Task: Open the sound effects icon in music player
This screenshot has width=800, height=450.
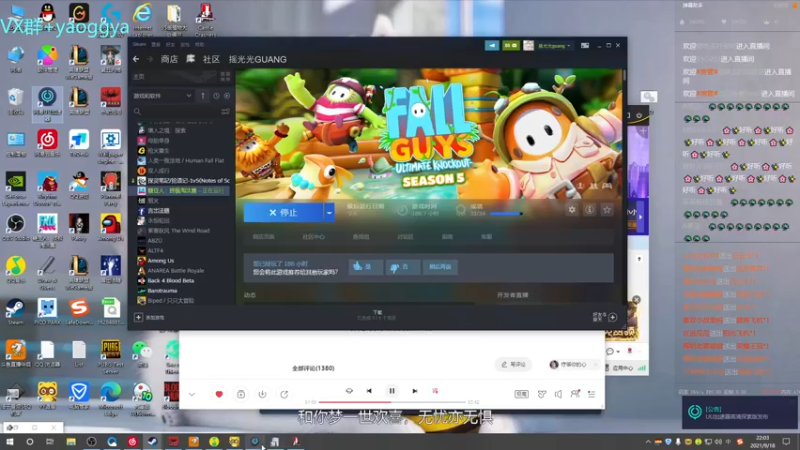Action: [x=541, y=394]
